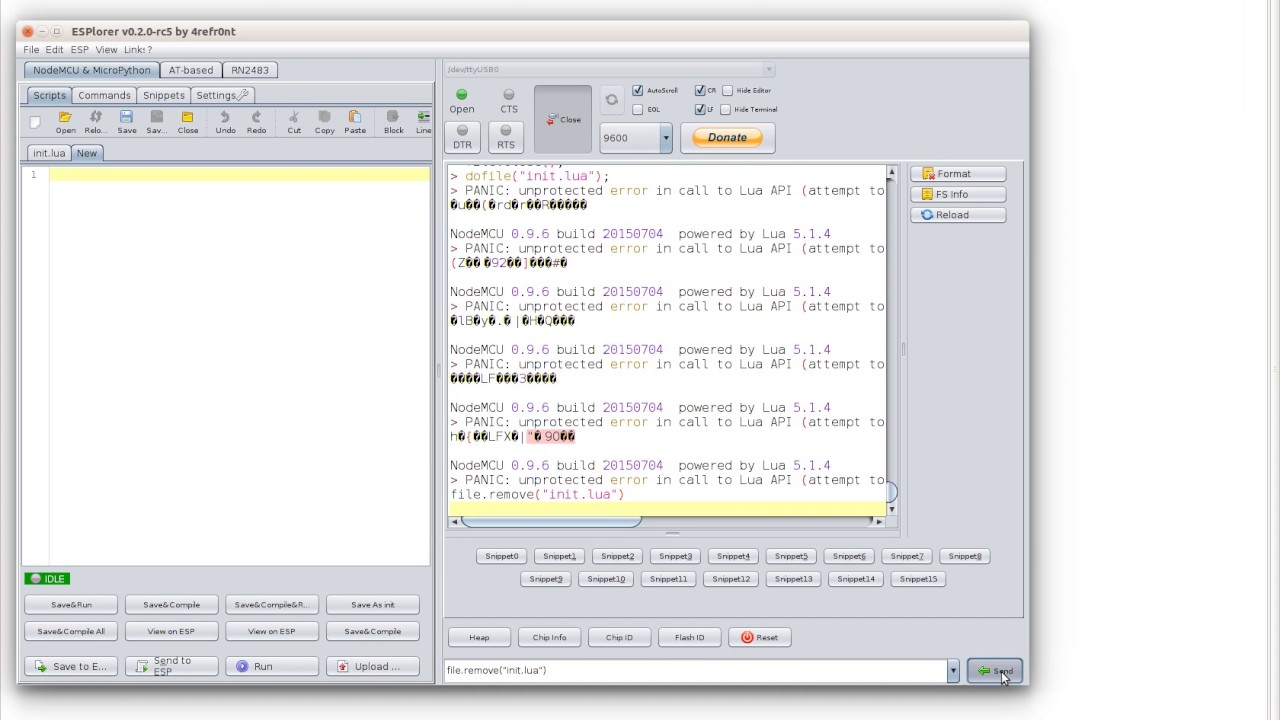Enable the EOL checkbox
The width and height of the screenshot is (1280, 720).
tap(638, 110)
